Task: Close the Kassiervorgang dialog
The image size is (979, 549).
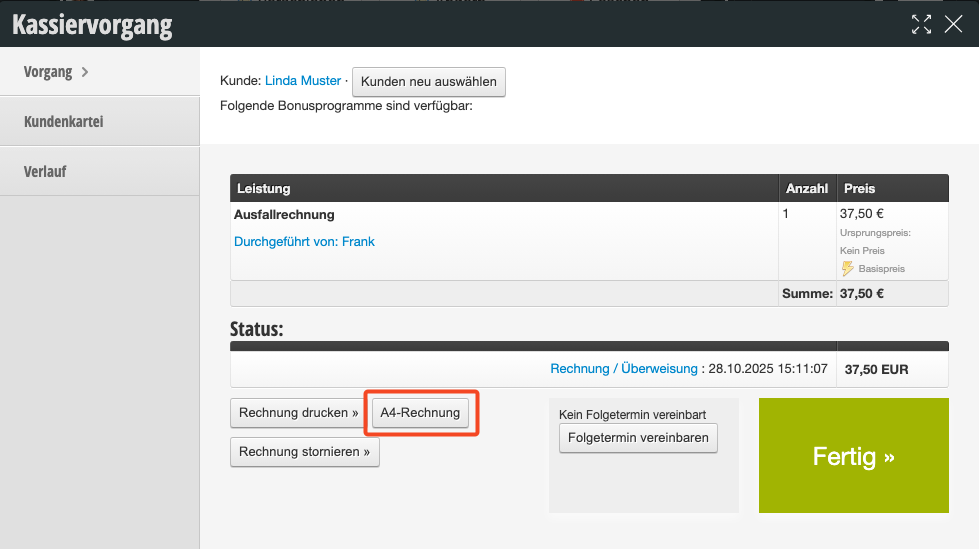Action: pyautogui.click(x=953, y=25)
